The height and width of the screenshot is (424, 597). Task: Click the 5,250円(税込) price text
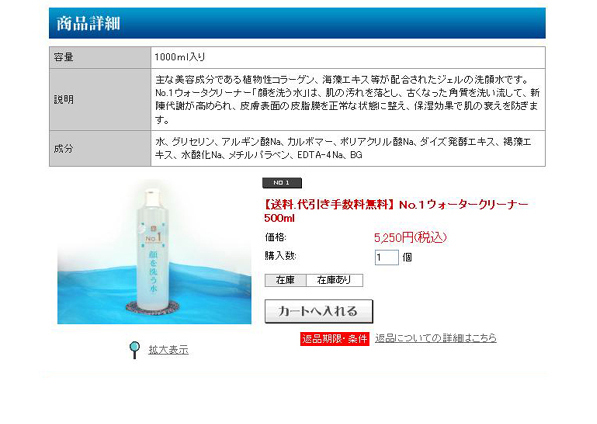410,238
